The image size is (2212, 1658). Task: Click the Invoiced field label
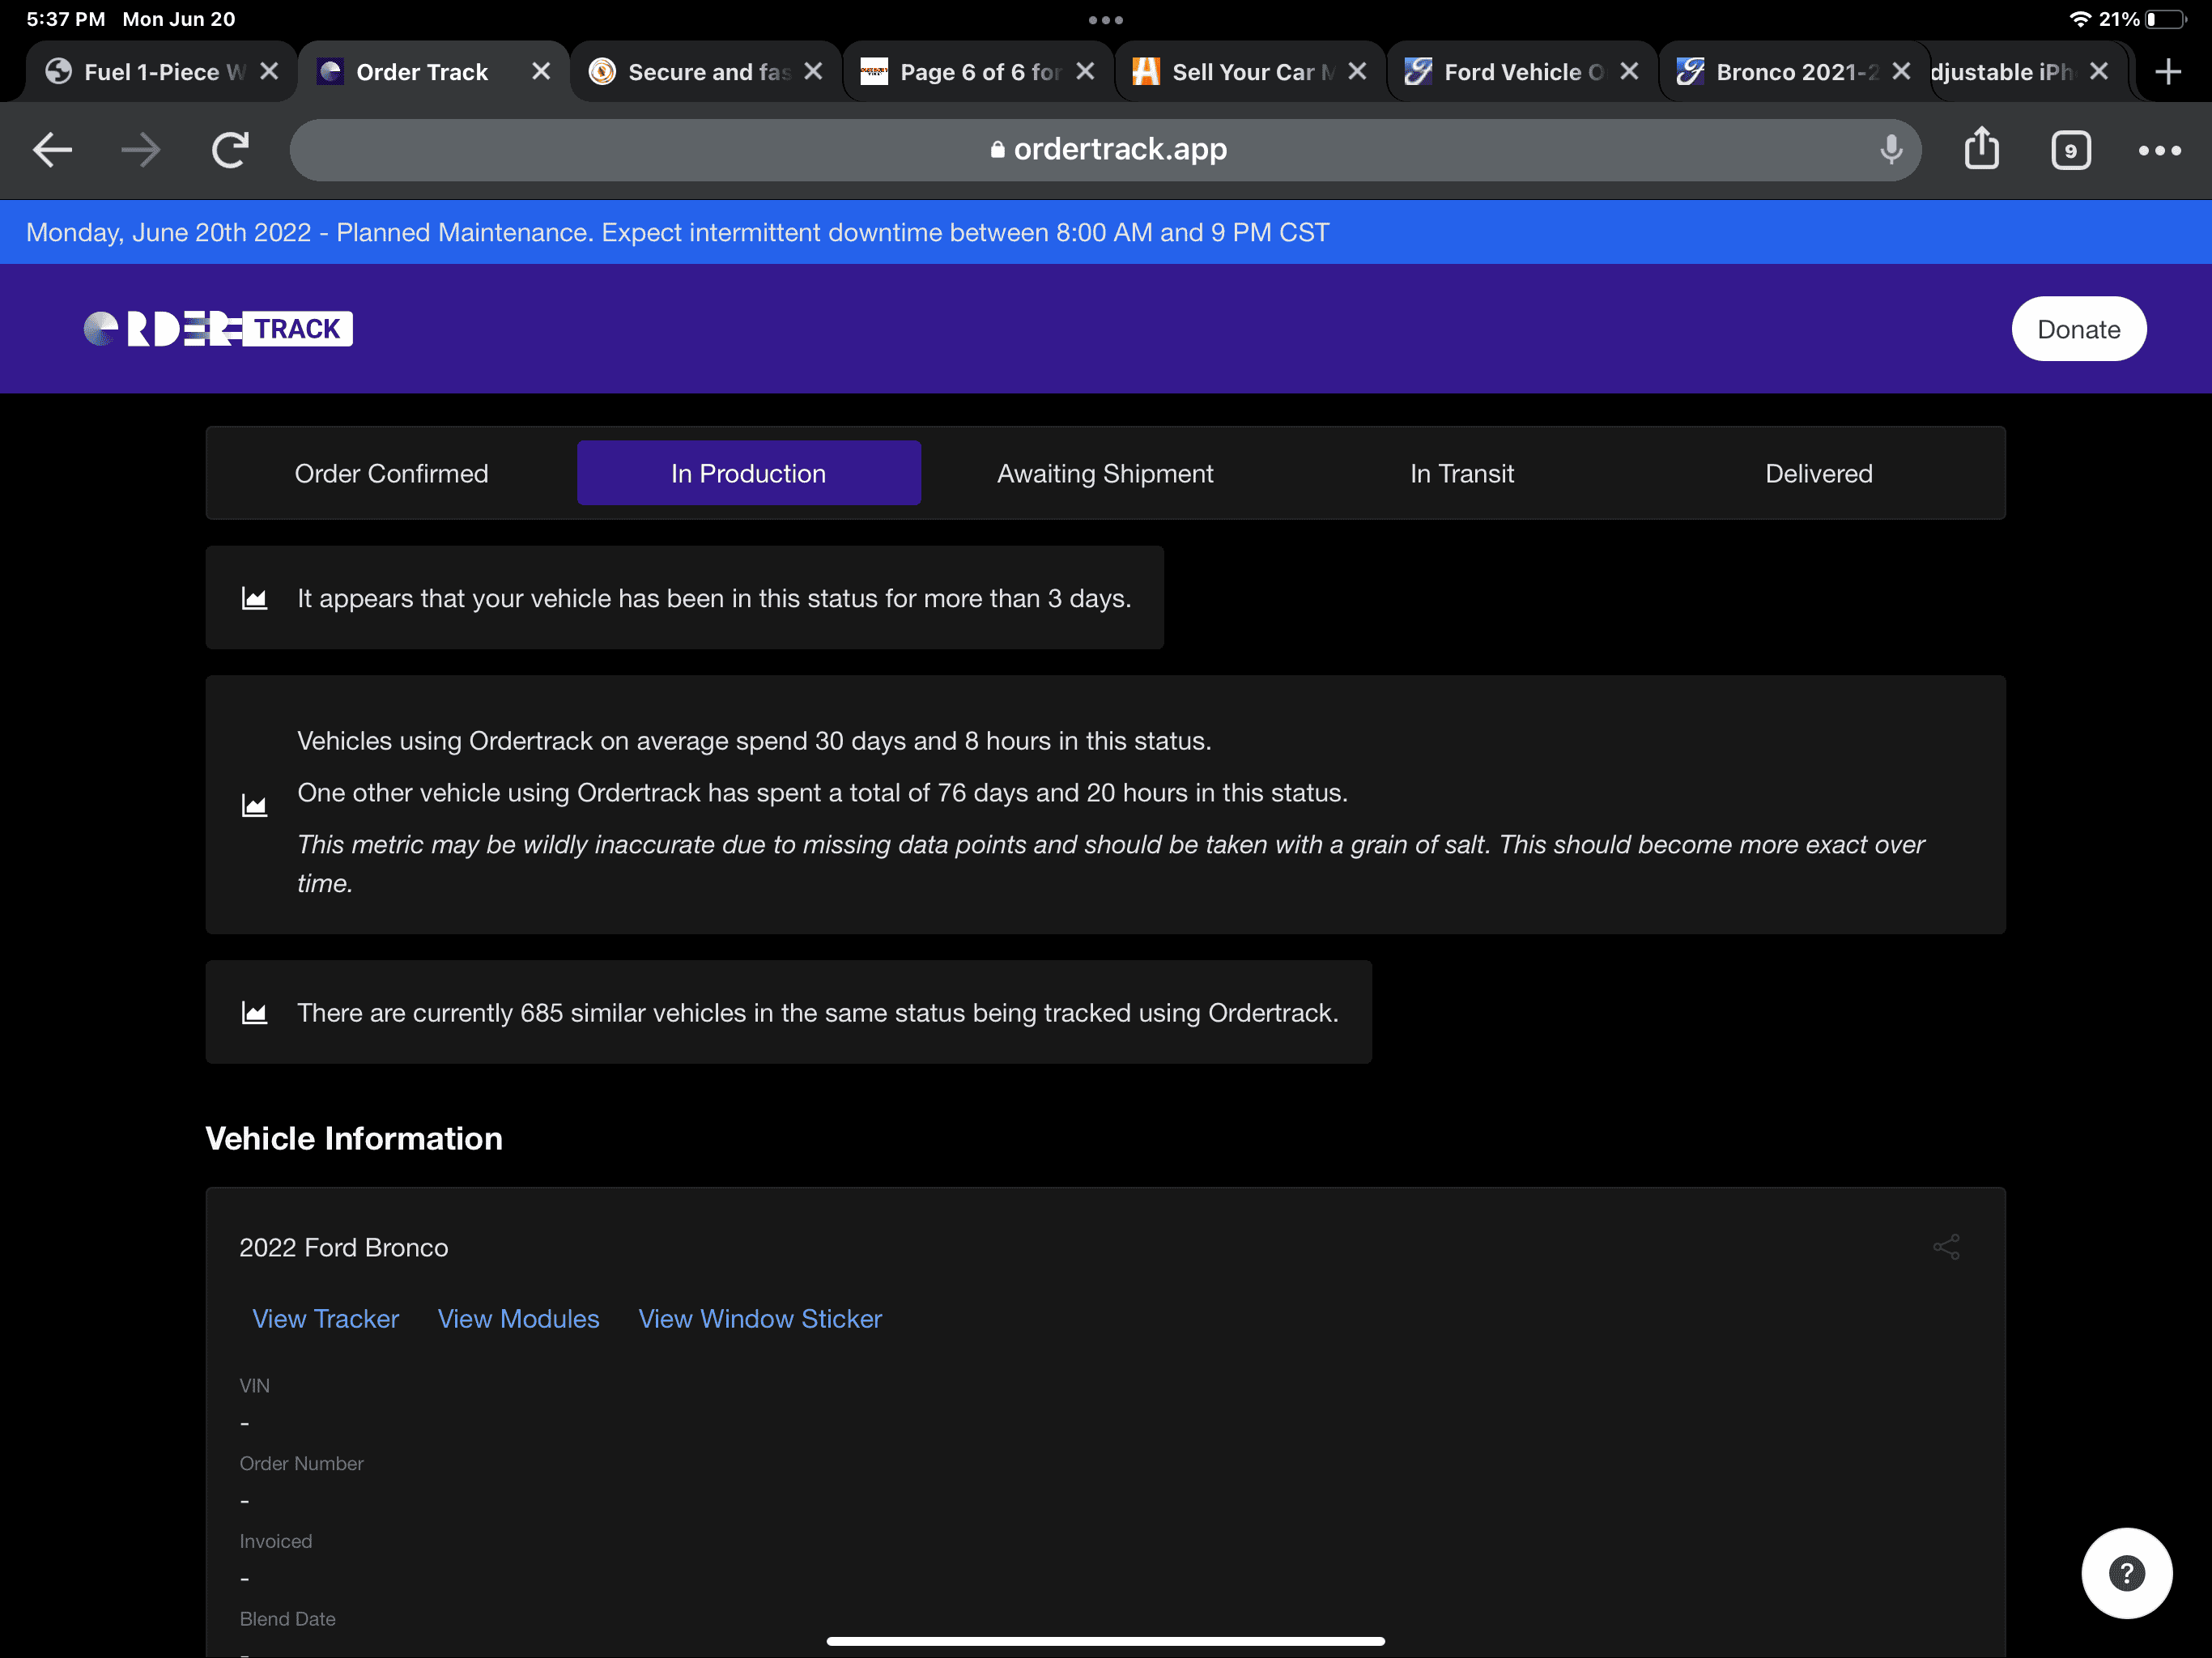click(x=275, y=1541)
